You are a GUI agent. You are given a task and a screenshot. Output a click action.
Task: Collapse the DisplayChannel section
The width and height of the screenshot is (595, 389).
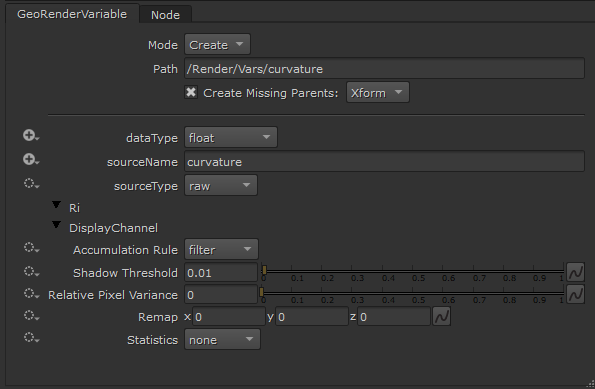pyautogui.click(x=56, y=225)
